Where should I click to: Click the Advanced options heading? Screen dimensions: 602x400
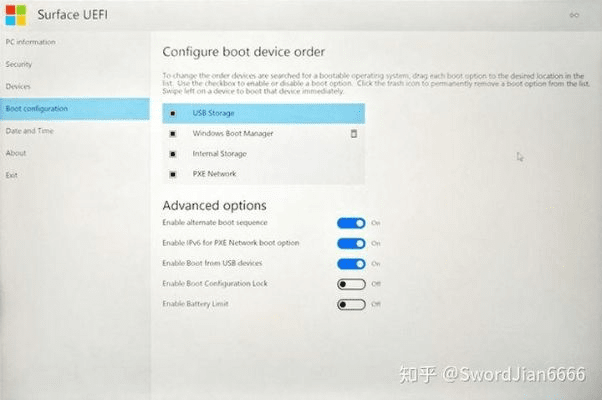point(214,205)
